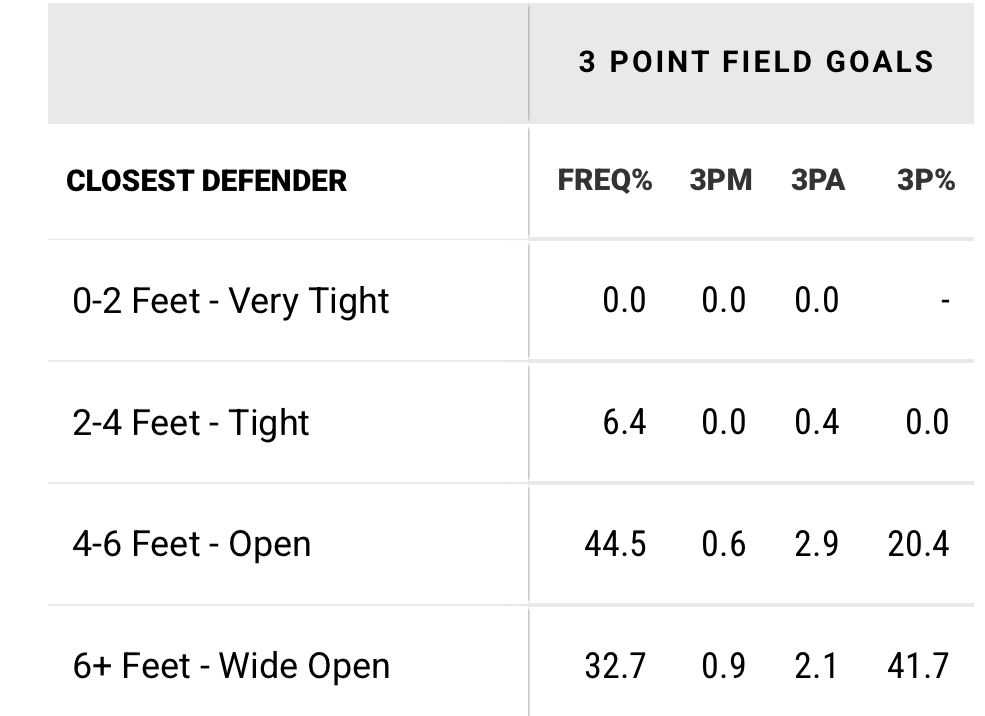
Task: Click the 0.6 makes value
Action: pos(723,545)
